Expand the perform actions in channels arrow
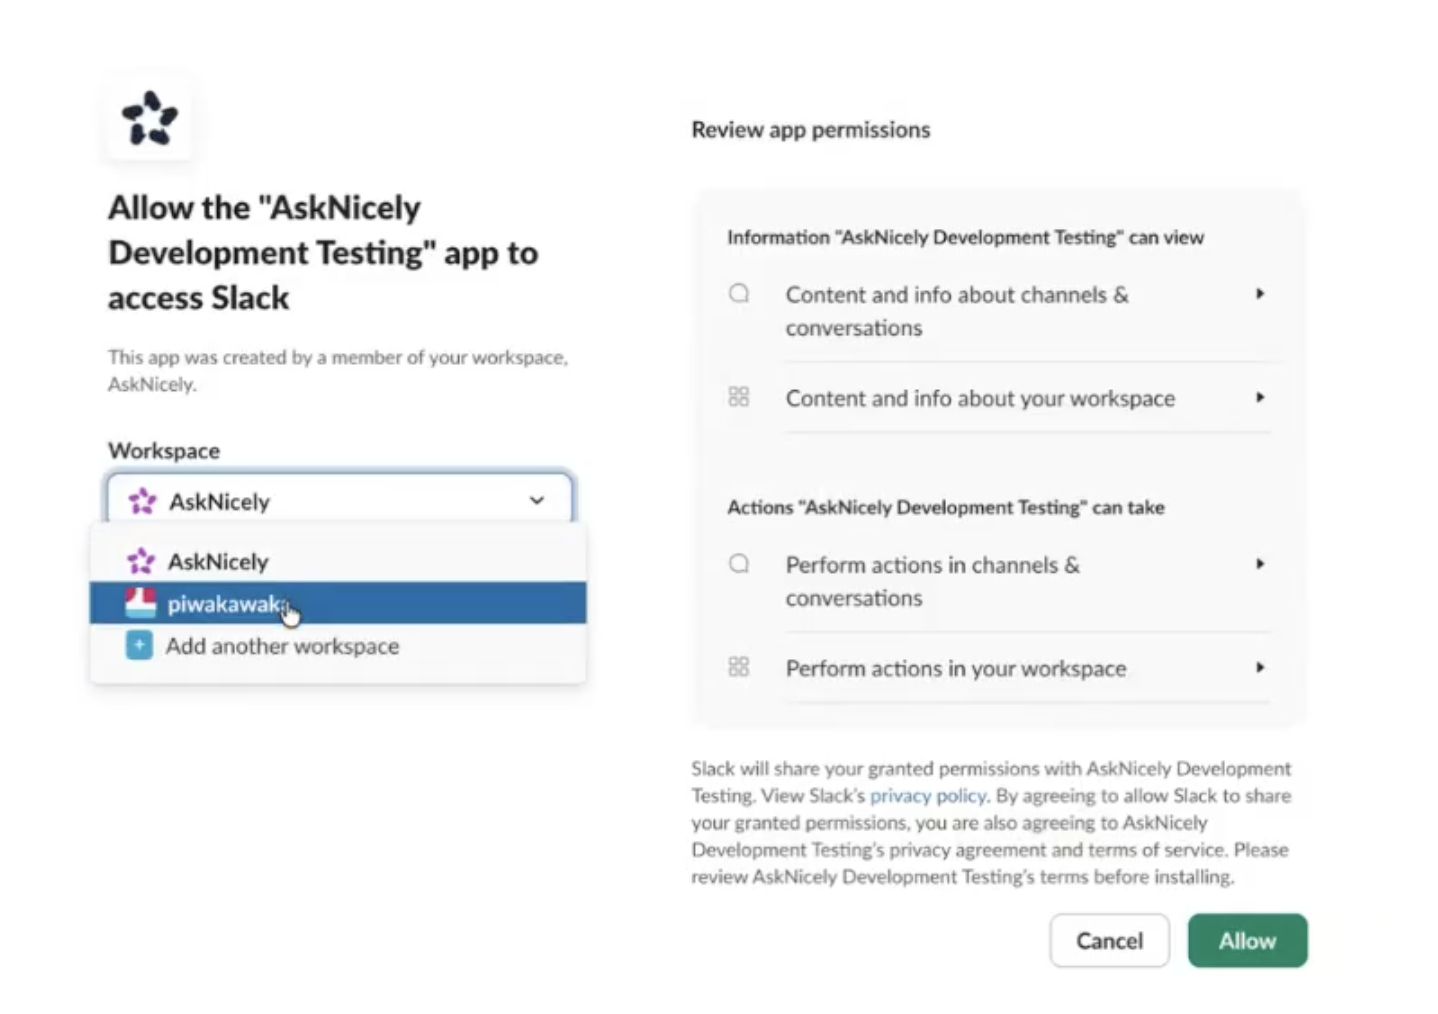 1260,564
